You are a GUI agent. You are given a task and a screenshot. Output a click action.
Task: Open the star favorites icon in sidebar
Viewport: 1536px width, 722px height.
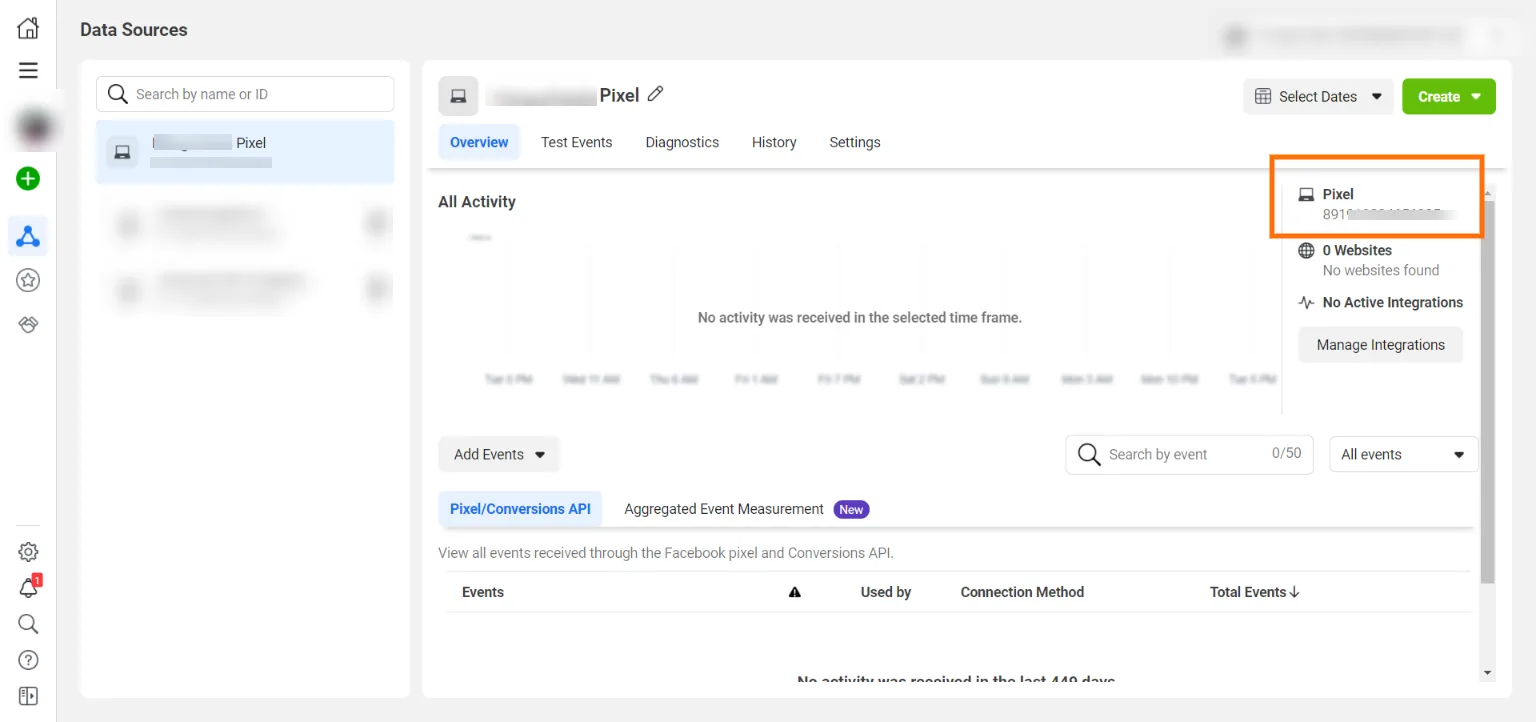(27, 280)
